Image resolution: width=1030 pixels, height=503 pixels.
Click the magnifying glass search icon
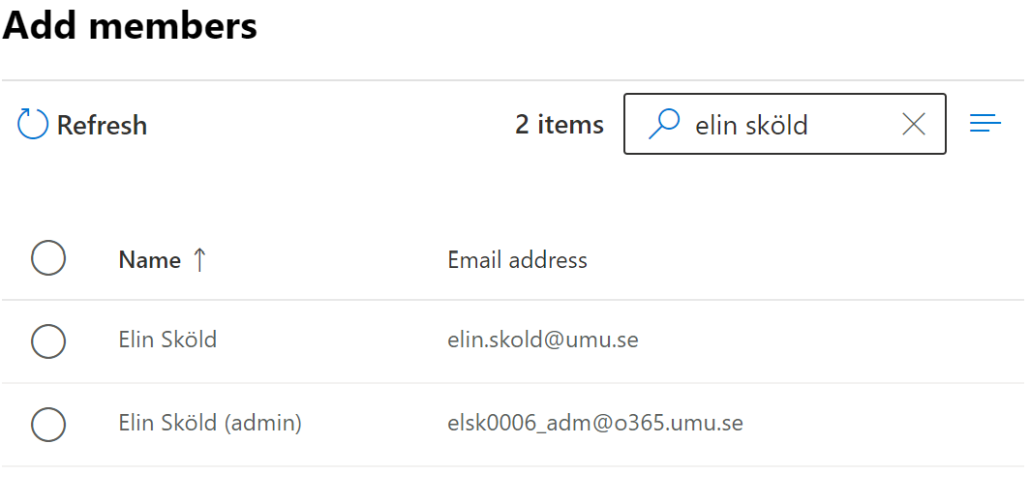pos(663,124)
